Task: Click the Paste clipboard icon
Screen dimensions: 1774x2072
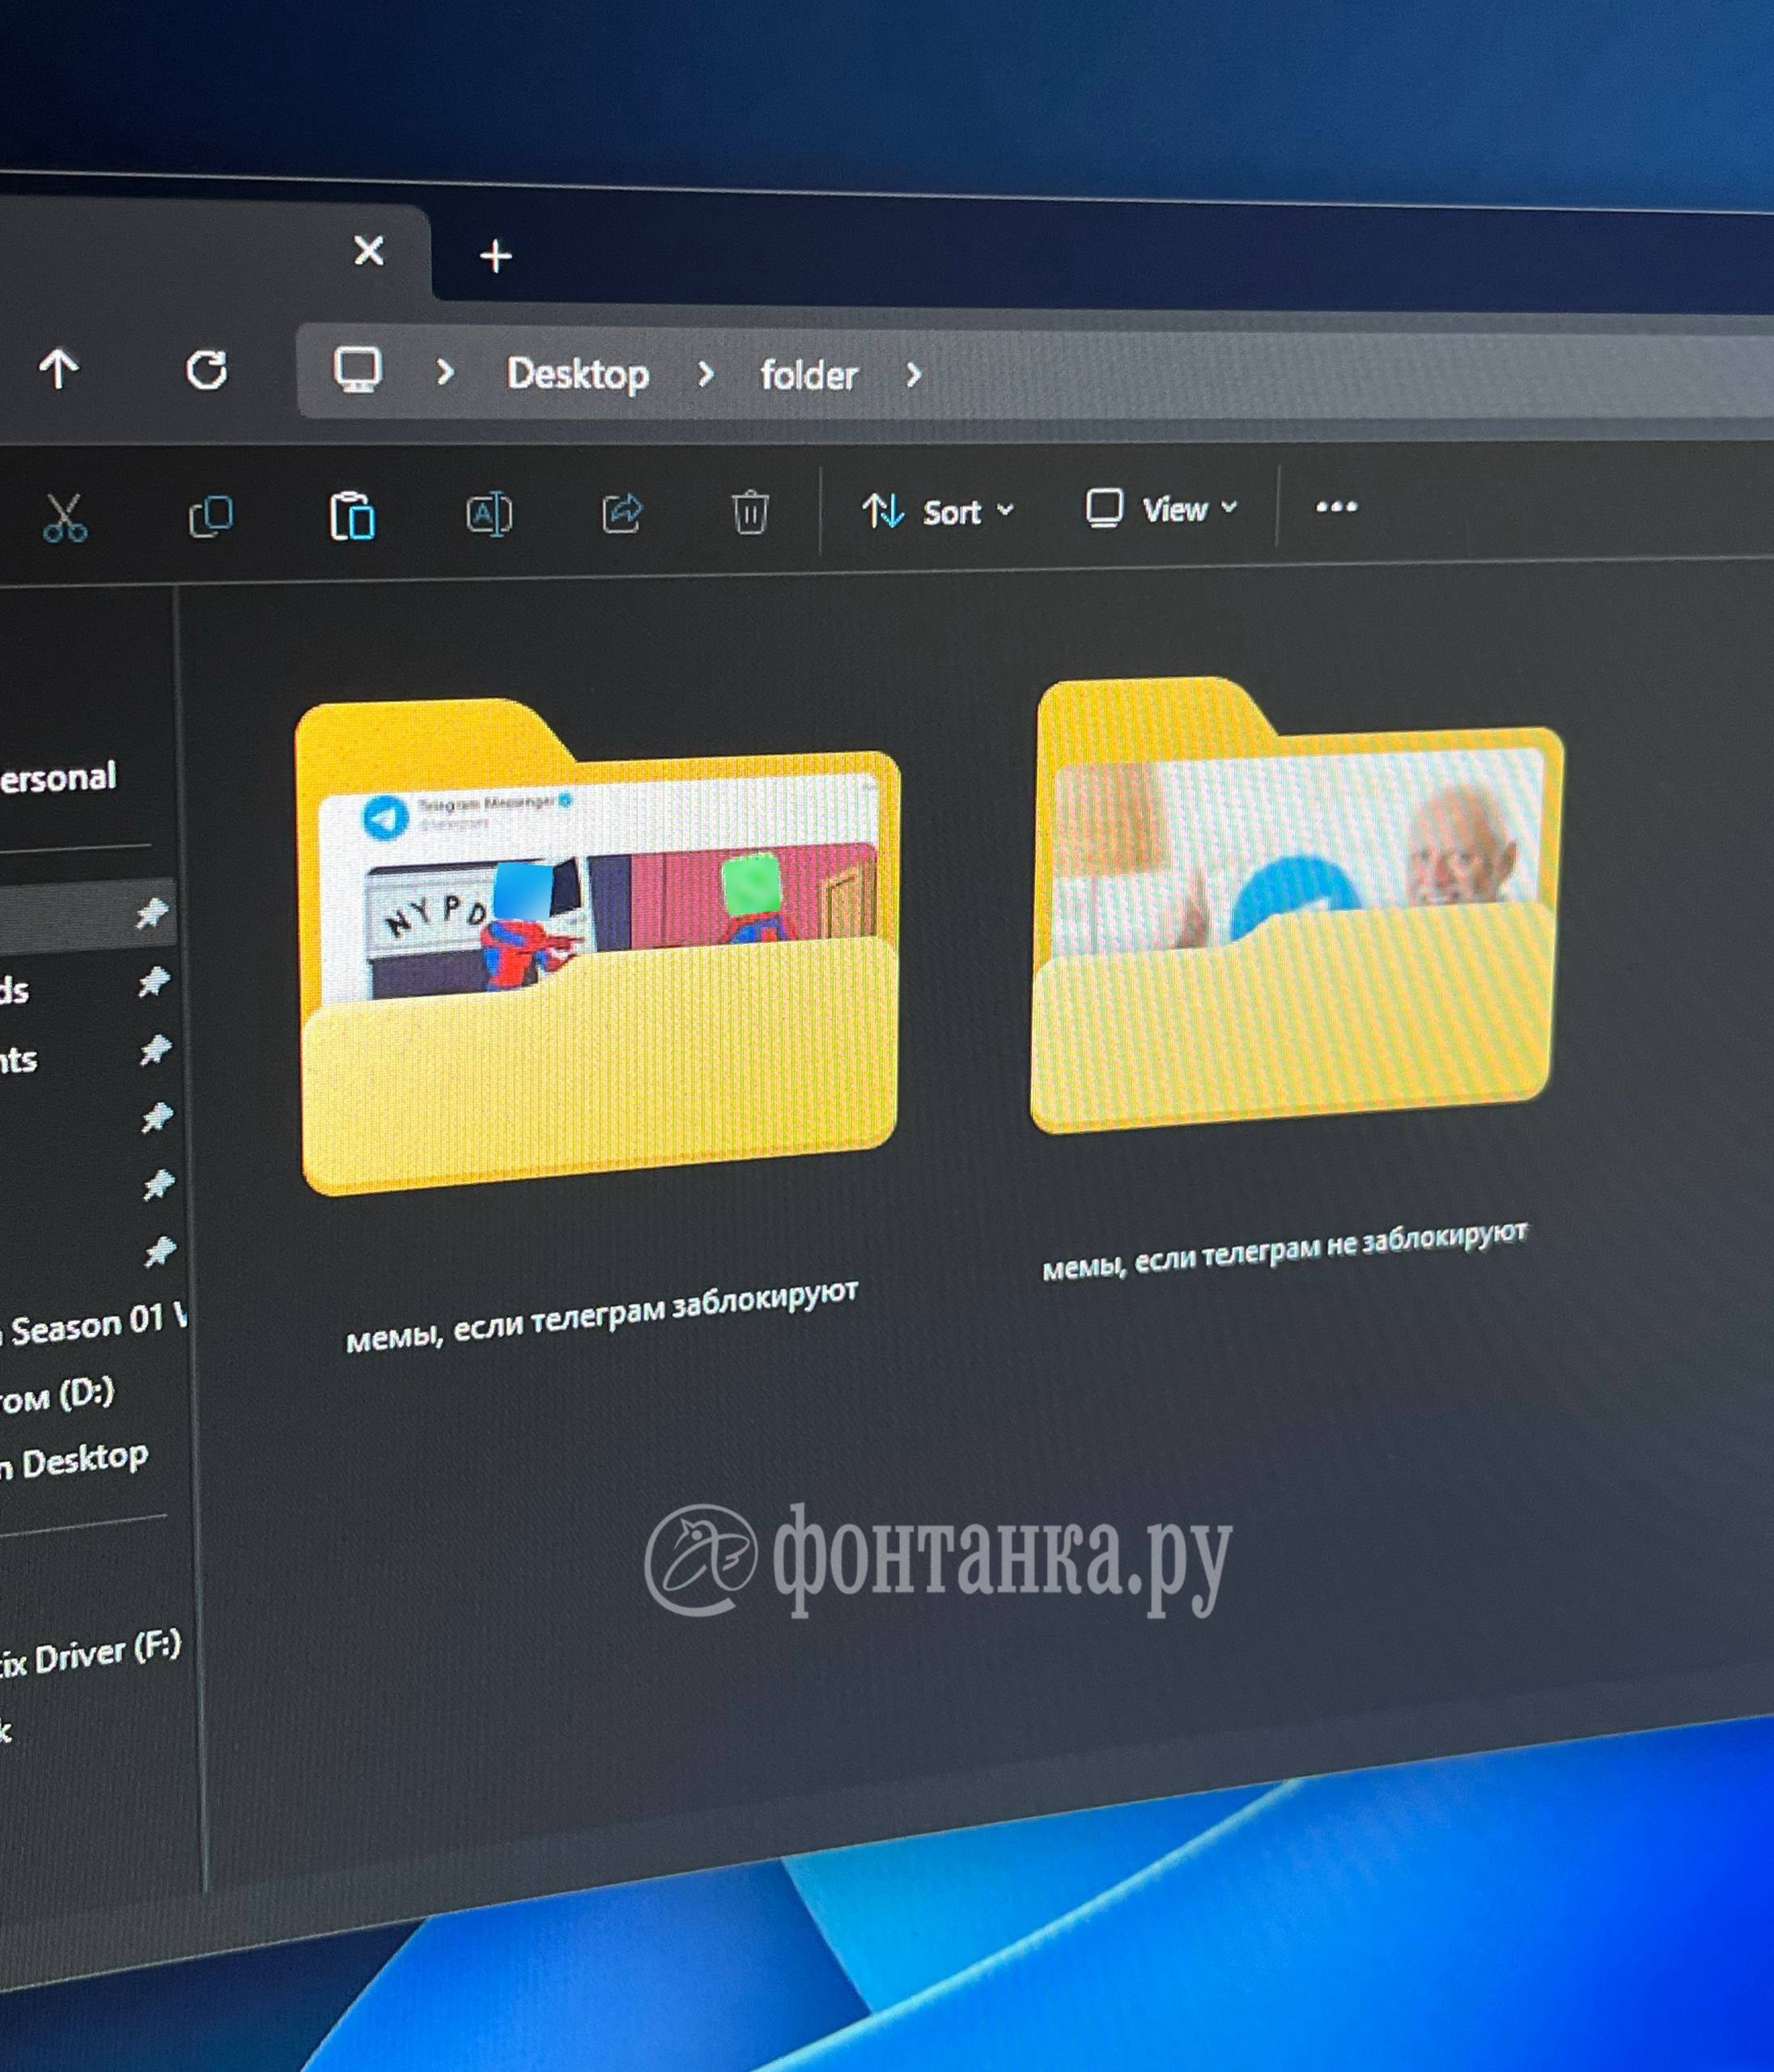Action: [x=352, y=516]
